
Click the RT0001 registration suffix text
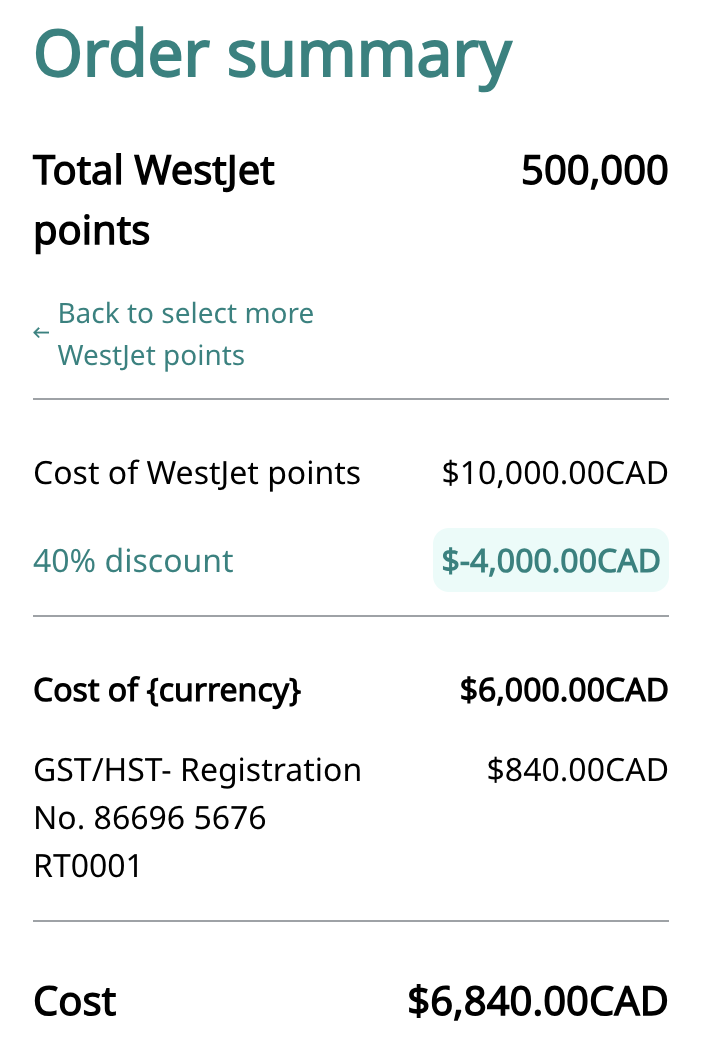click(x=87, y=866)
